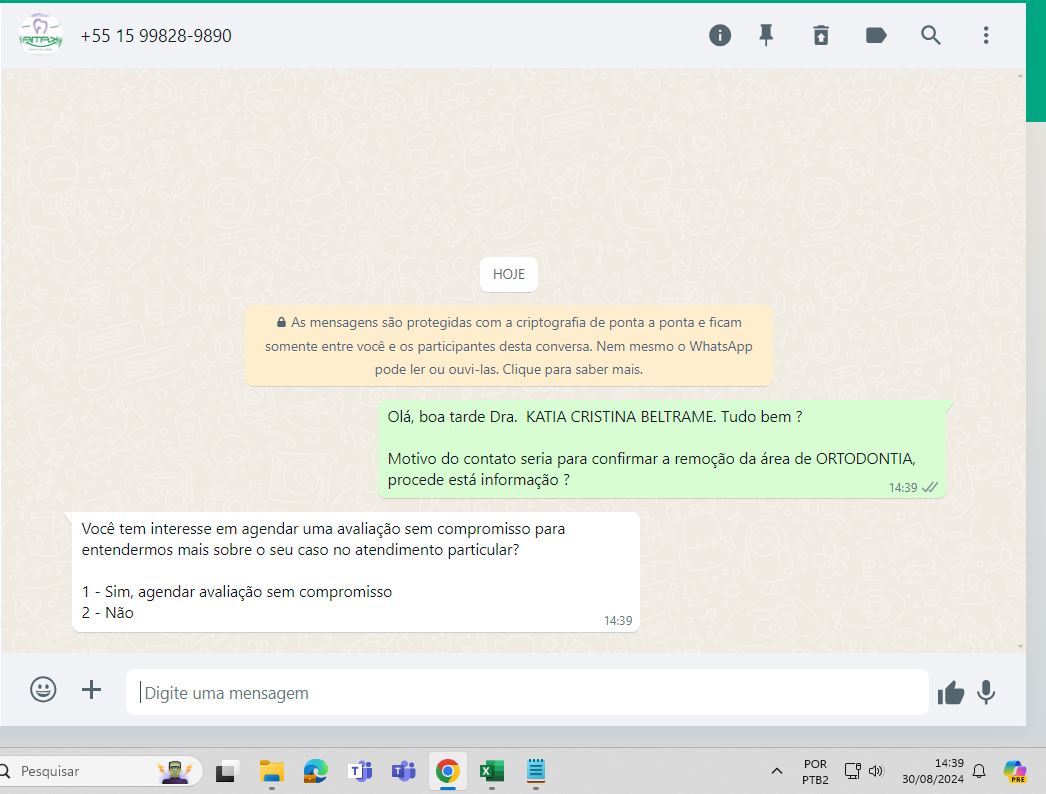Screen dimensions: 1046x794
Task: Click the Digite uma mensagem field
Action: [x=527, y=693]
